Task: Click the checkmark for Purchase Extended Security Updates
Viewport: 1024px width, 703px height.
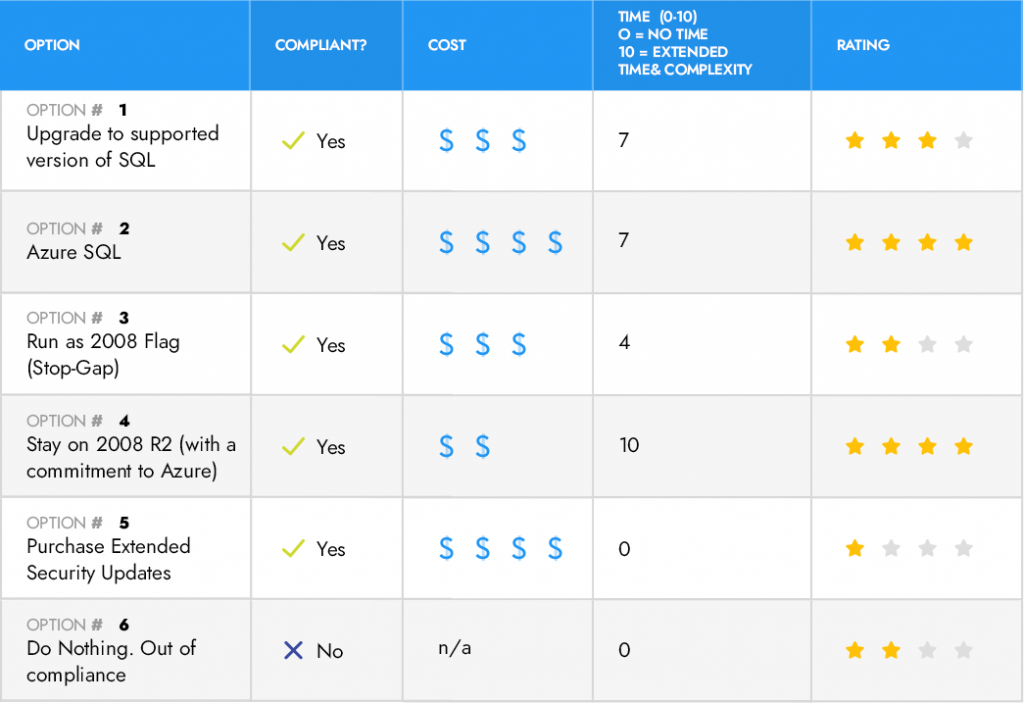Action: (x=293, y=549)
